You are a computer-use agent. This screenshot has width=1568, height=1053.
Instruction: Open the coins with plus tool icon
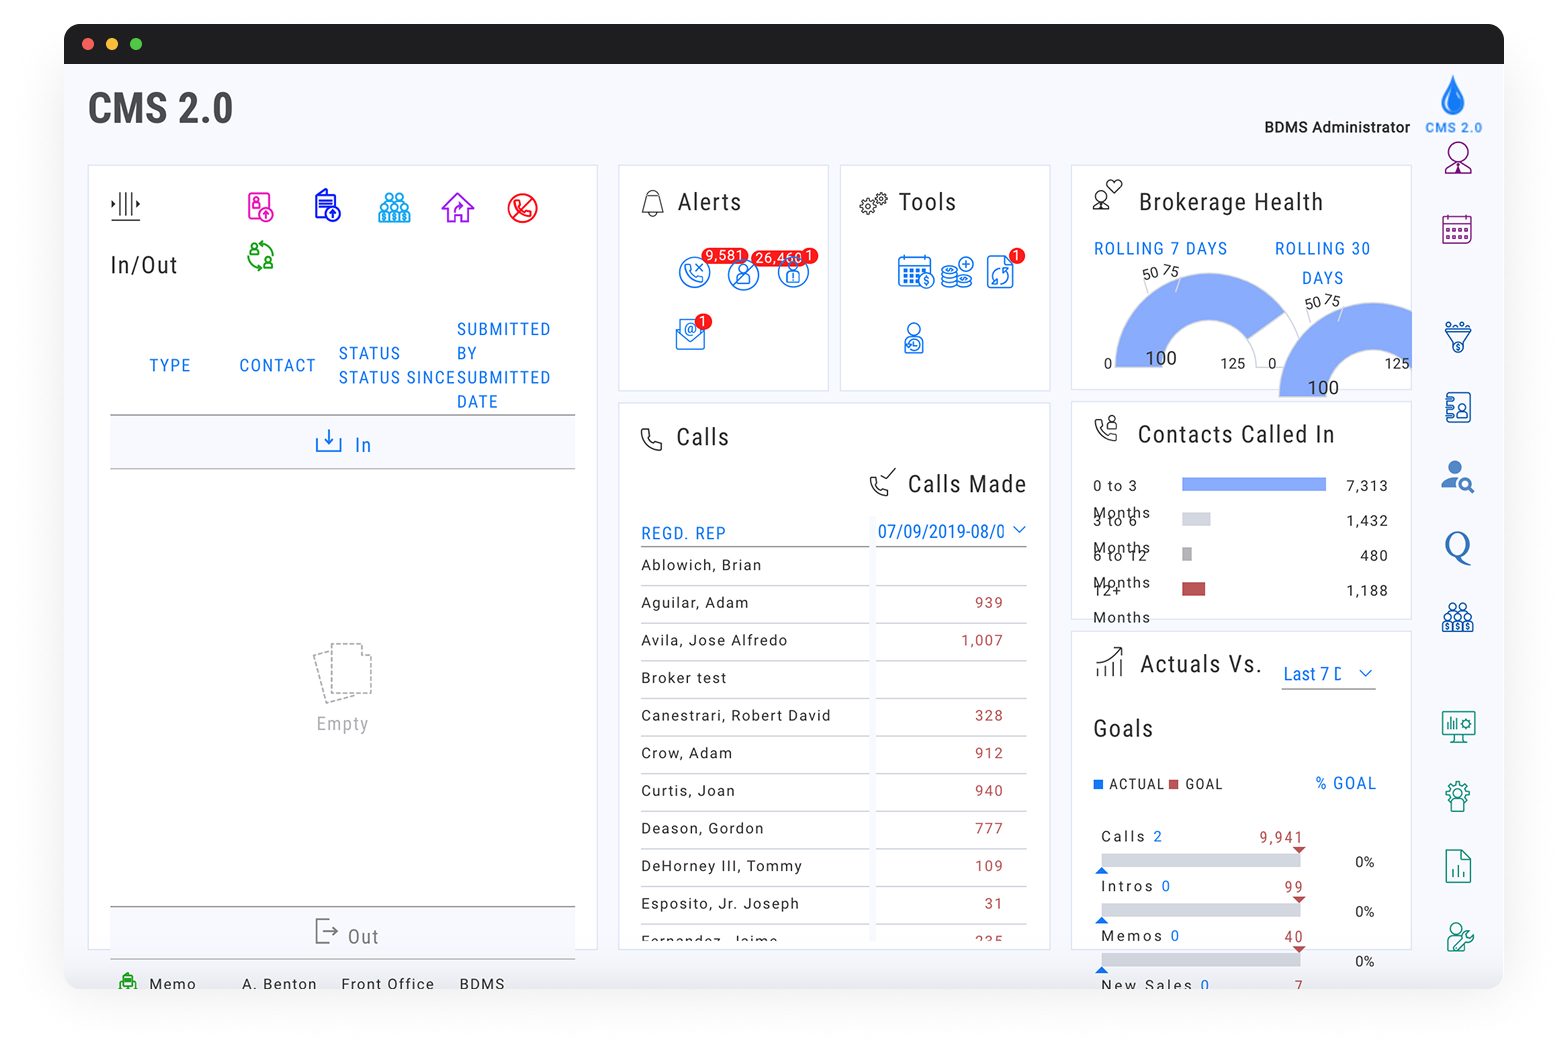tap(957, 272)
